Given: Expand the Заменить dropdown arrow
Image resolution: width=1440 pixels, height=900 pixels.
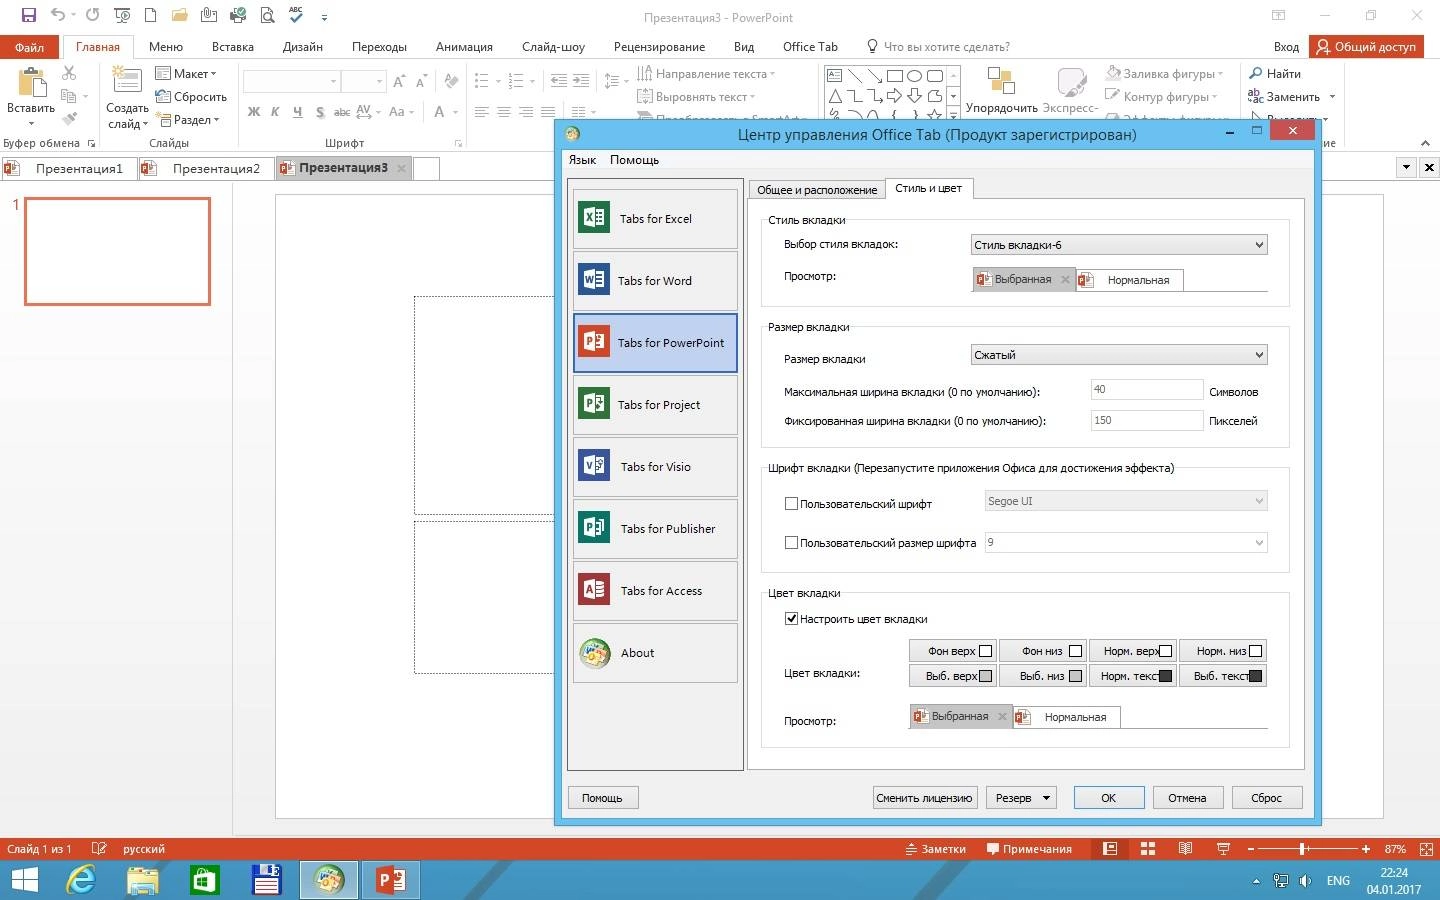Looking at the screenshot, I should [1332, 97].
